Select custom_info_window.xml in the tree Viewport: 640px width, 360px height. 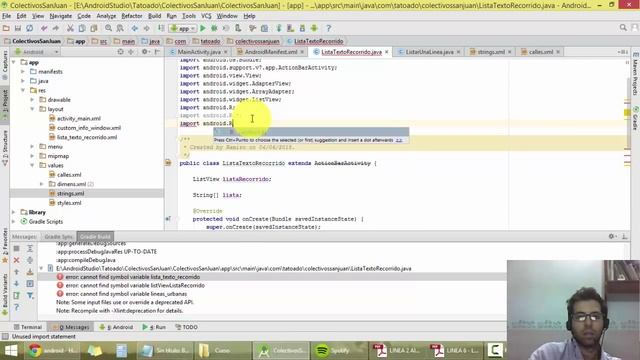[x=89, y=128]
